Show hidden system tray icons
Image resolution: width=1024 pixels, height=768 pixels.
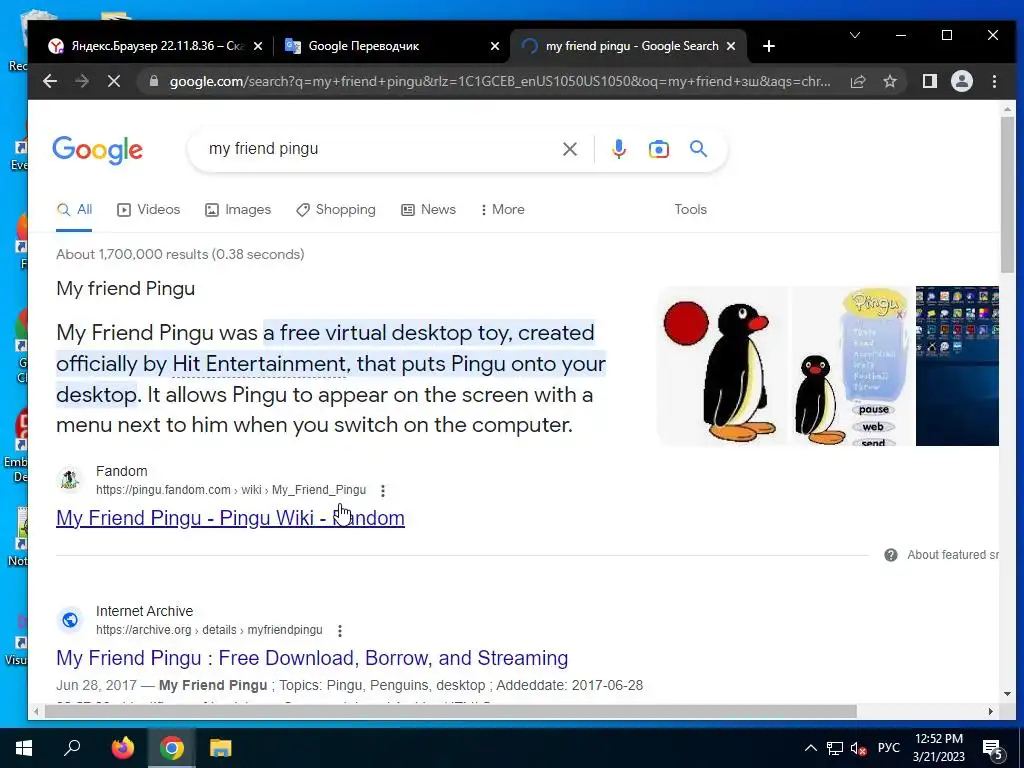[x=810, y=748]
